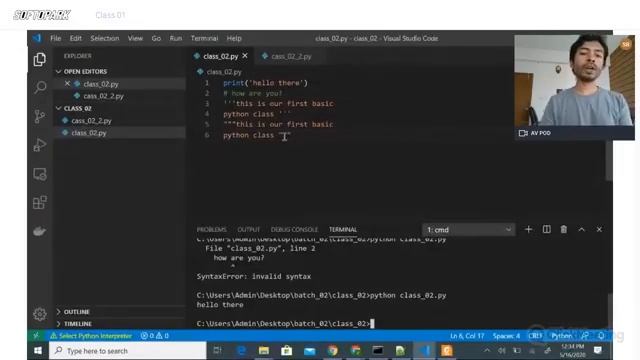Switch to class_02.py editor tab
Image resolution: width=640 pixels, height=360 pixels.
coord(221,56)
